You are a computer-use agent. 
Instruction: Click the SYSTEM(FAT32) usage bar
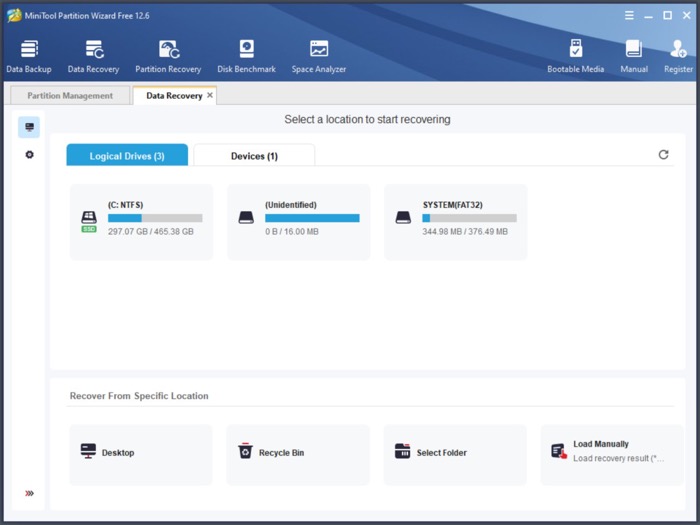click(x=470, y=218)
